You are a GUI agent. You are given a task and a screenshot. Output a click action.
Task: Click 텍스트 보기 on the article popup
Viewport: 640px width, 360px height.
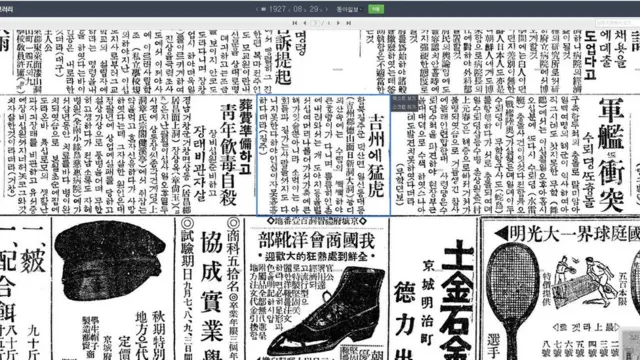click(404, 99)
